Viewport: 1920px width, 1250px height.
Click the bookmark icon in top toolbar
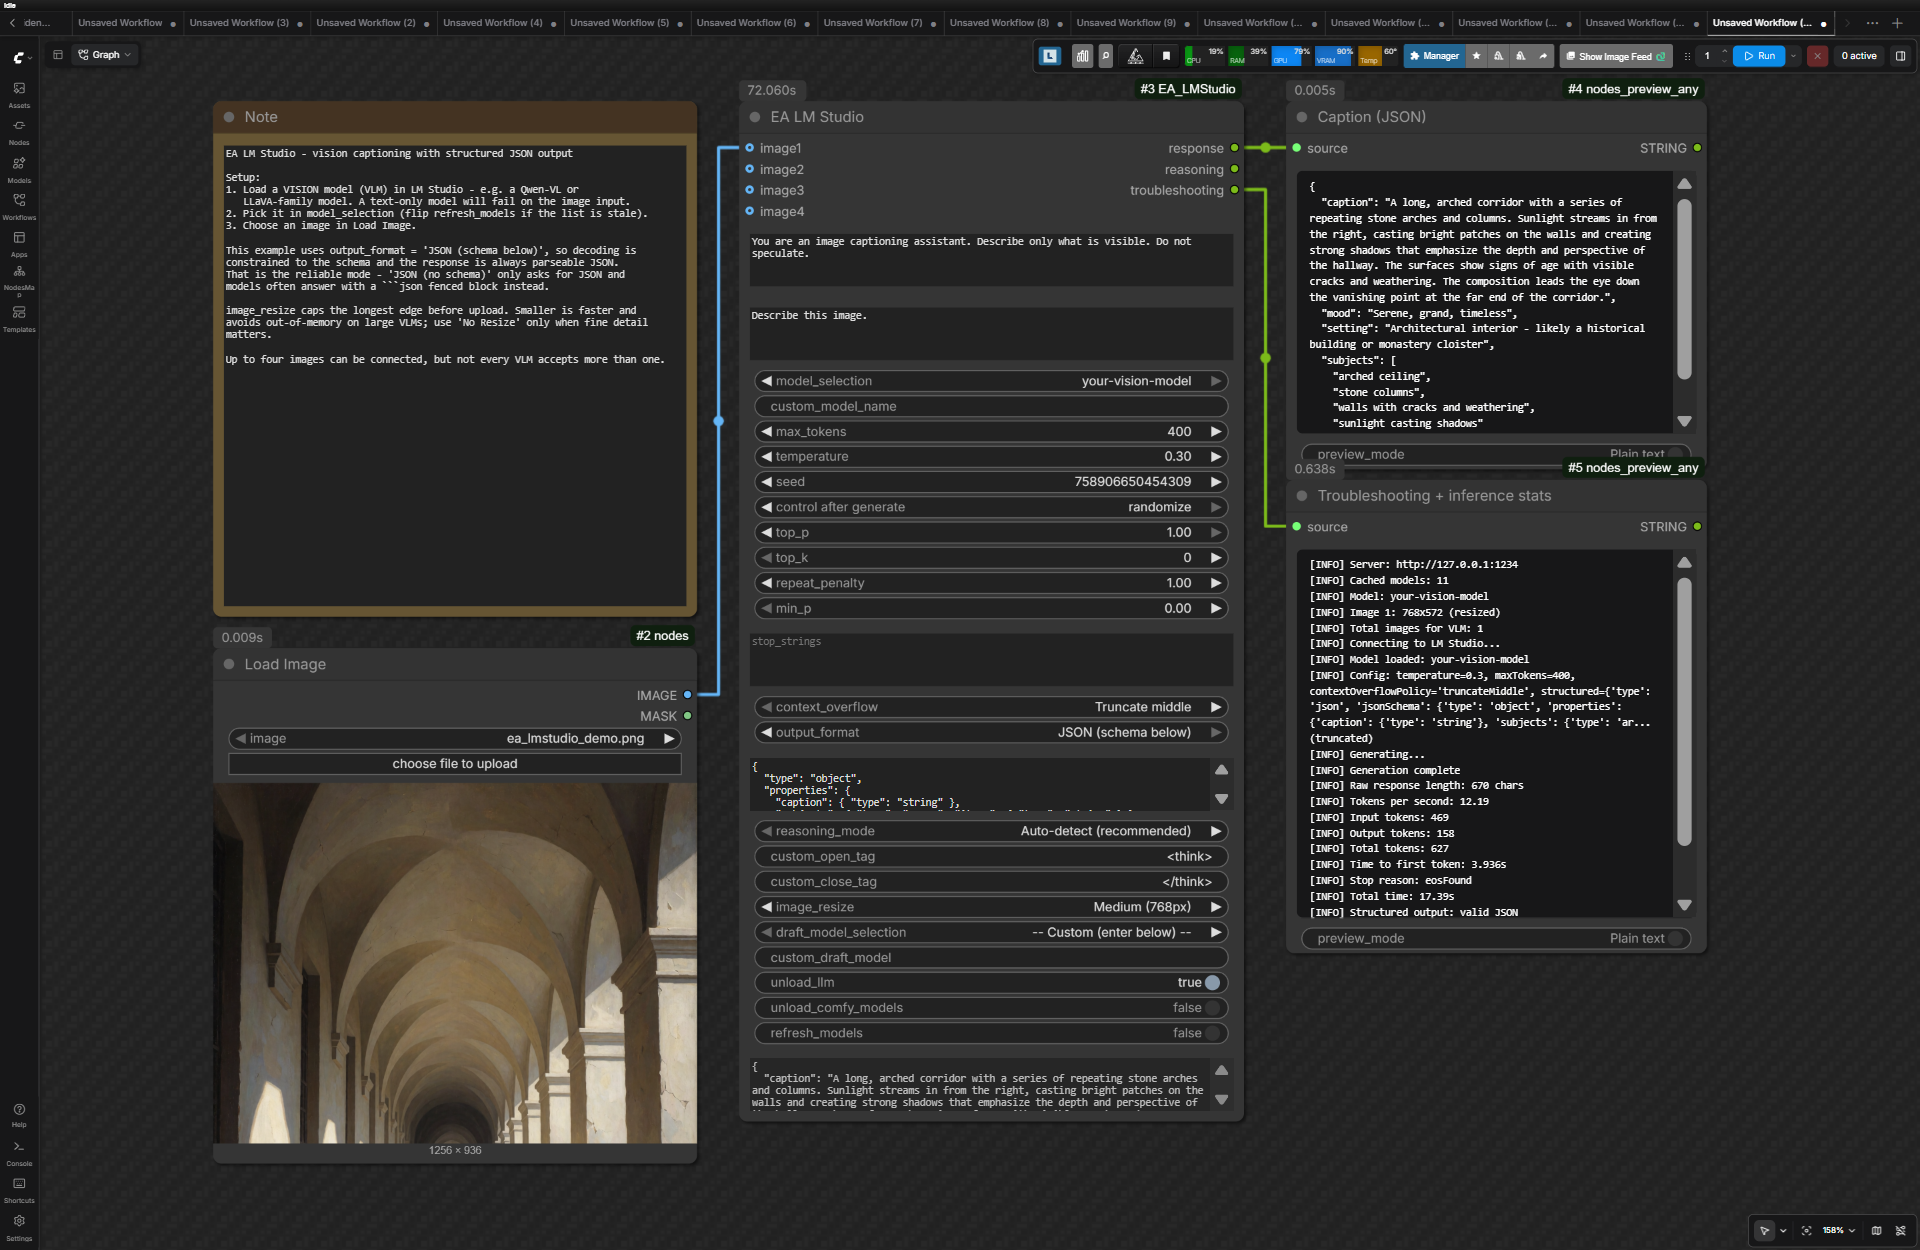tap(1166, 56)
